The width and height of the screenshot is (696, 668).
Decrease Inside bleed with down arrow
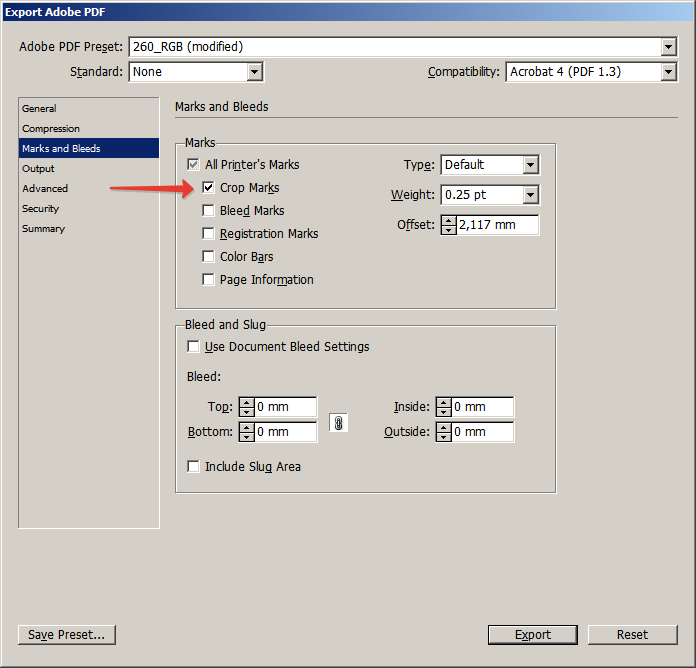443,411
